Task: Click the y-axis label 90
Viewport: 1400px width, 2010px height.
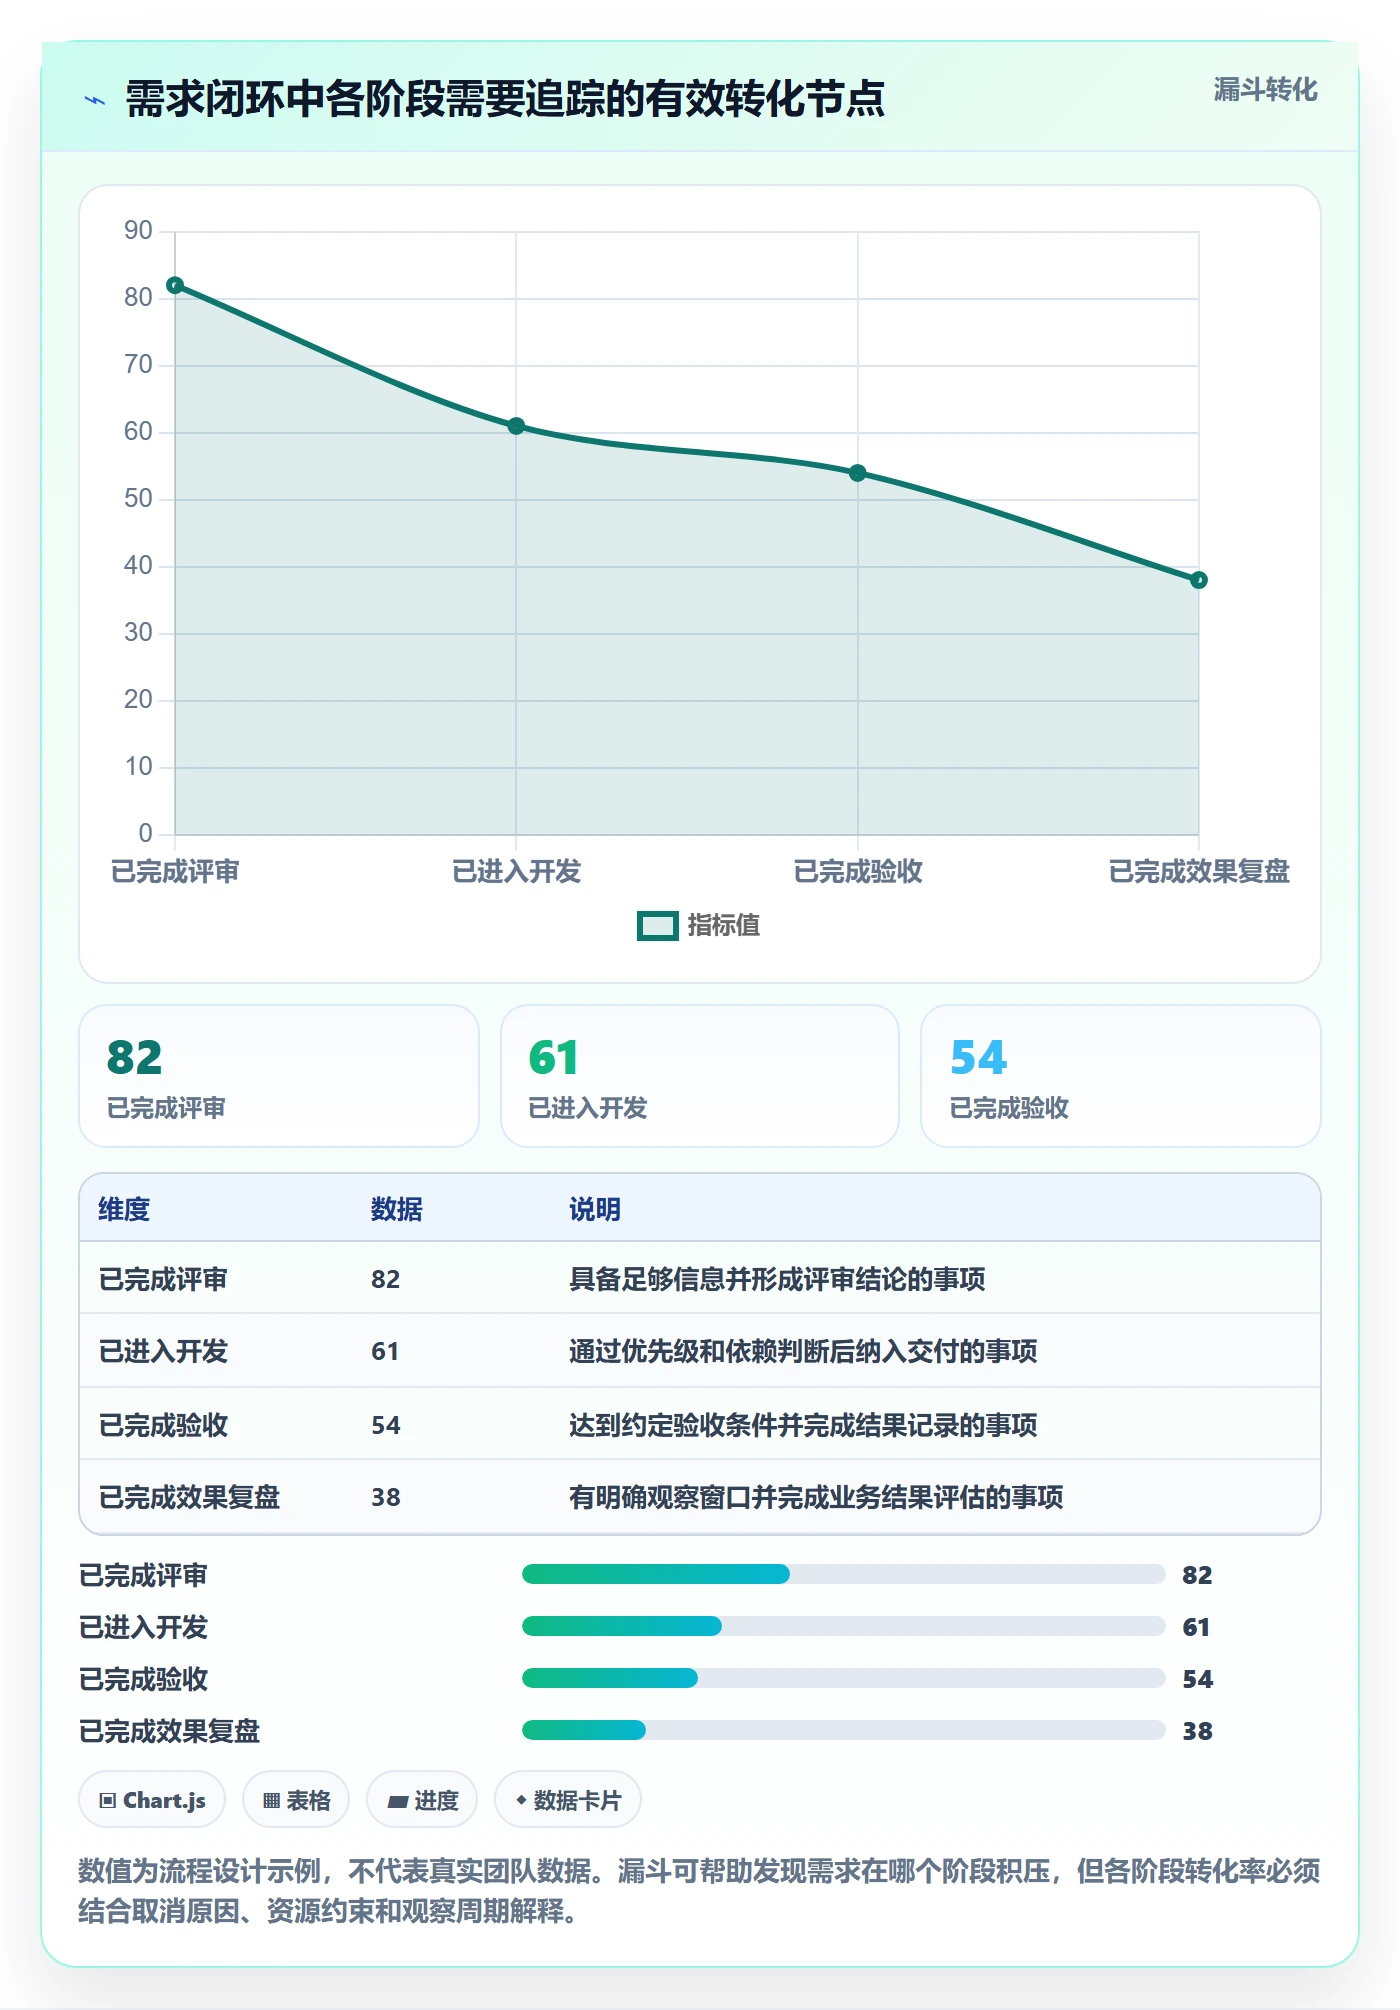Action: 138,231
